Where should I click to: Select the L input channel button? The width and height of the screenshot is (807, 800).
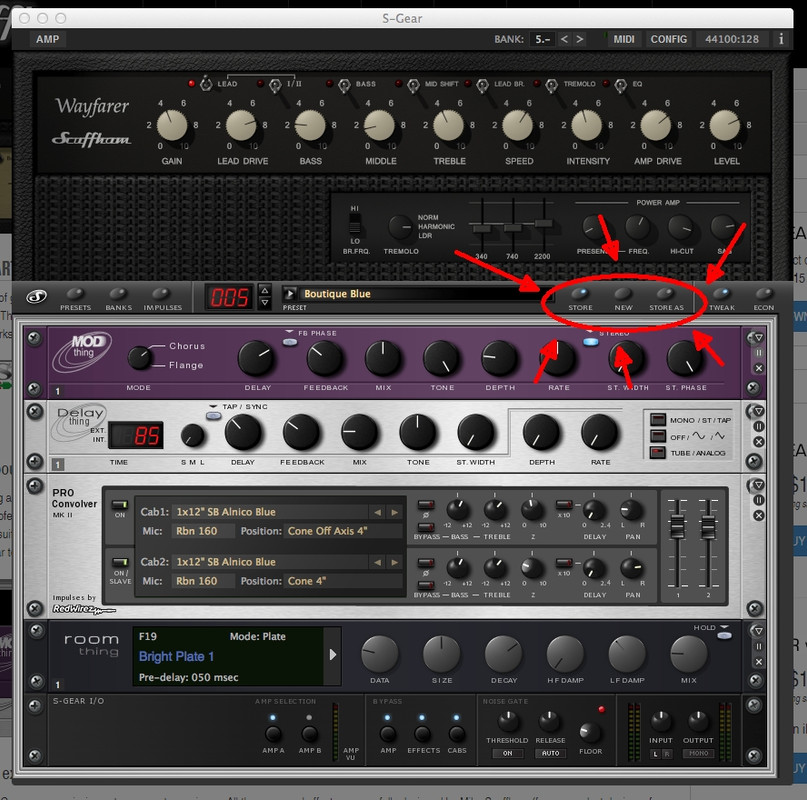coord(655,754)
